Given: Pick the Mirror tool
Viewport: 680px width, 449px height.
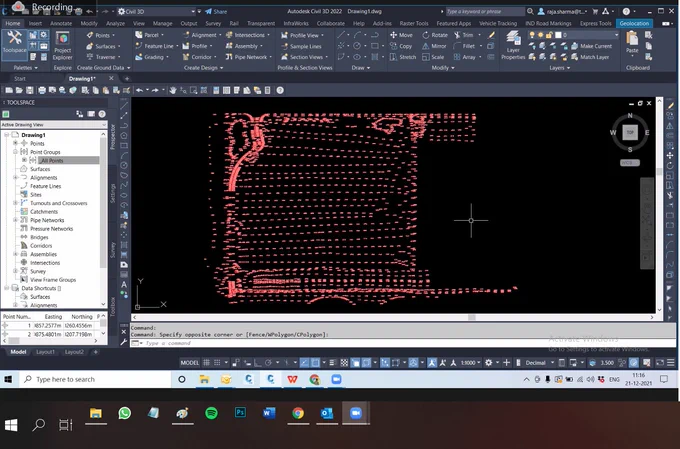Looking at the screenshot, I should click(x=435, y=46).
